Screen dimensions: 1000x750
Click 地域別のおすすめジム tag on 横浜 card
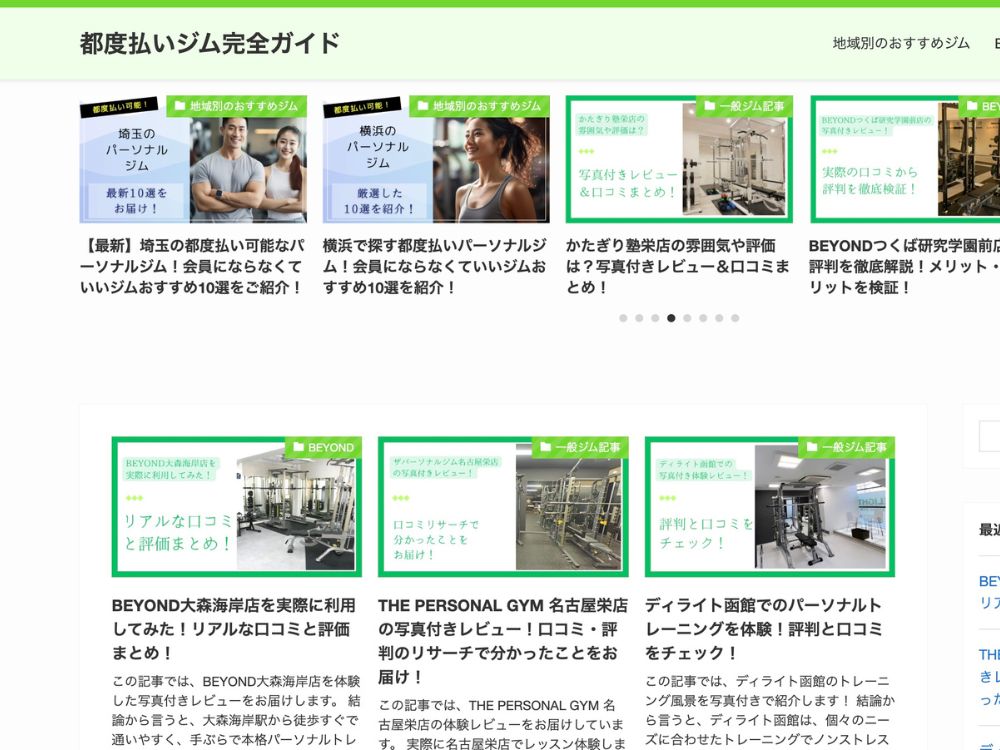(479, 106)
